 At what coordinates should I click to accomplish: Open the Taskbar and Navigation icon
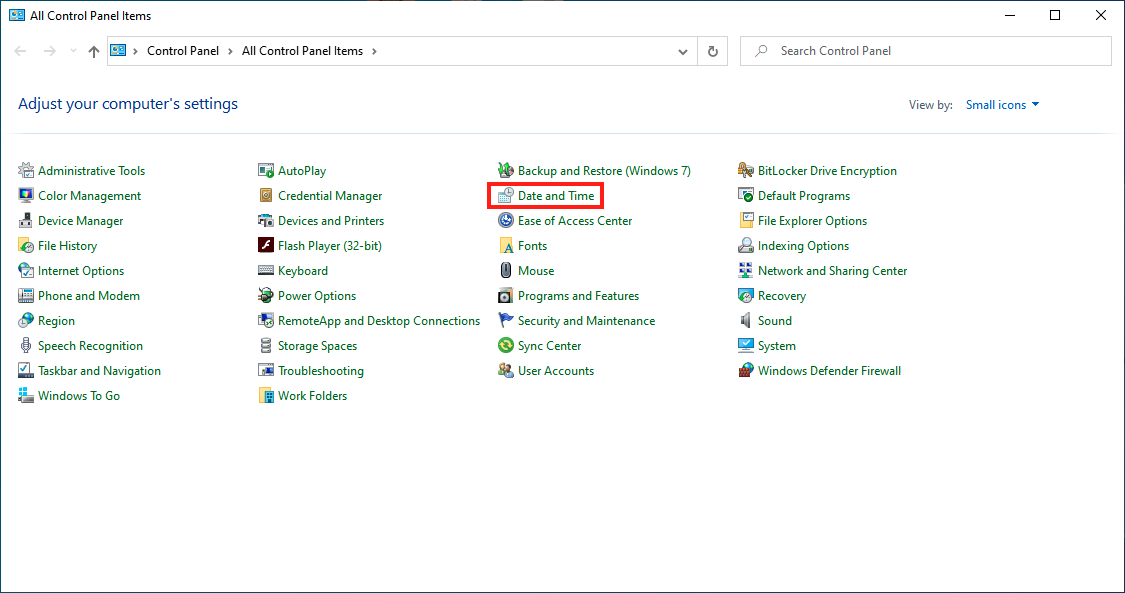[26, 371]
